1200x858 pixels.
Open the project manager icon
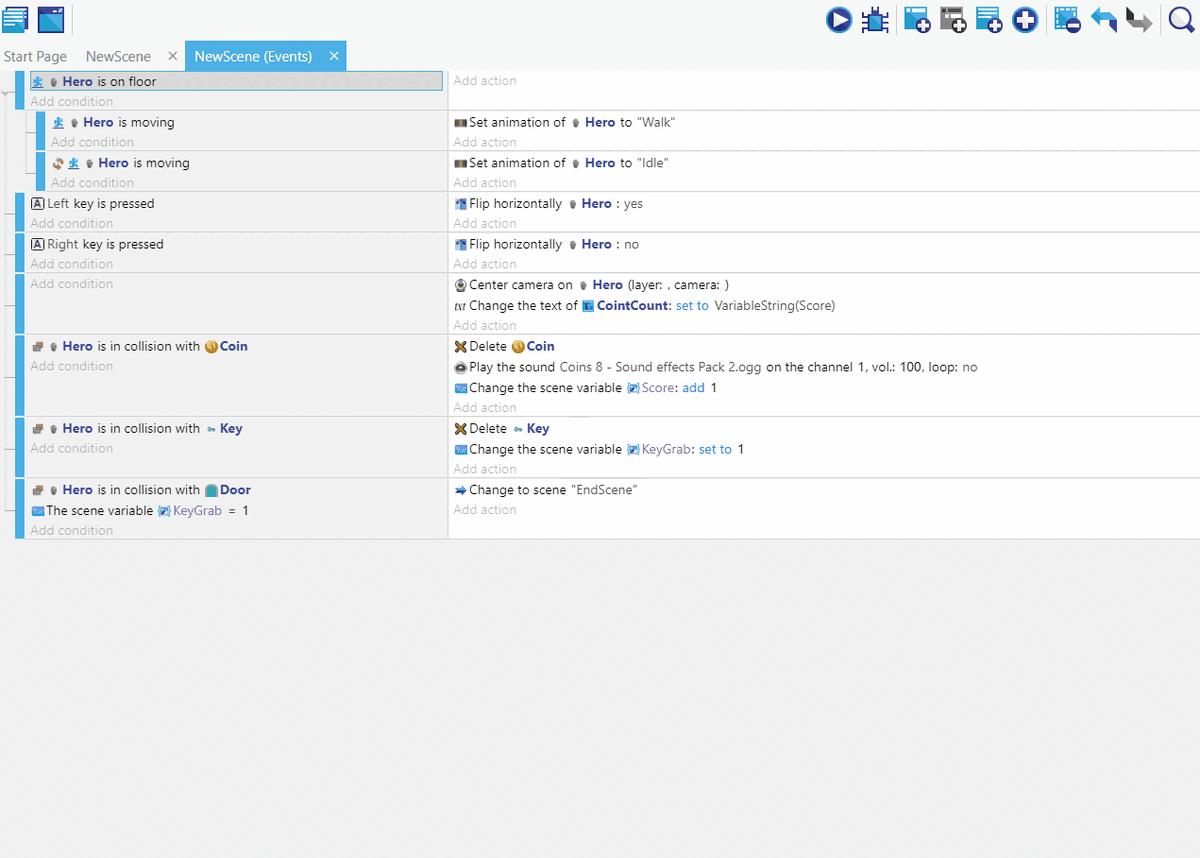point(15,19)
